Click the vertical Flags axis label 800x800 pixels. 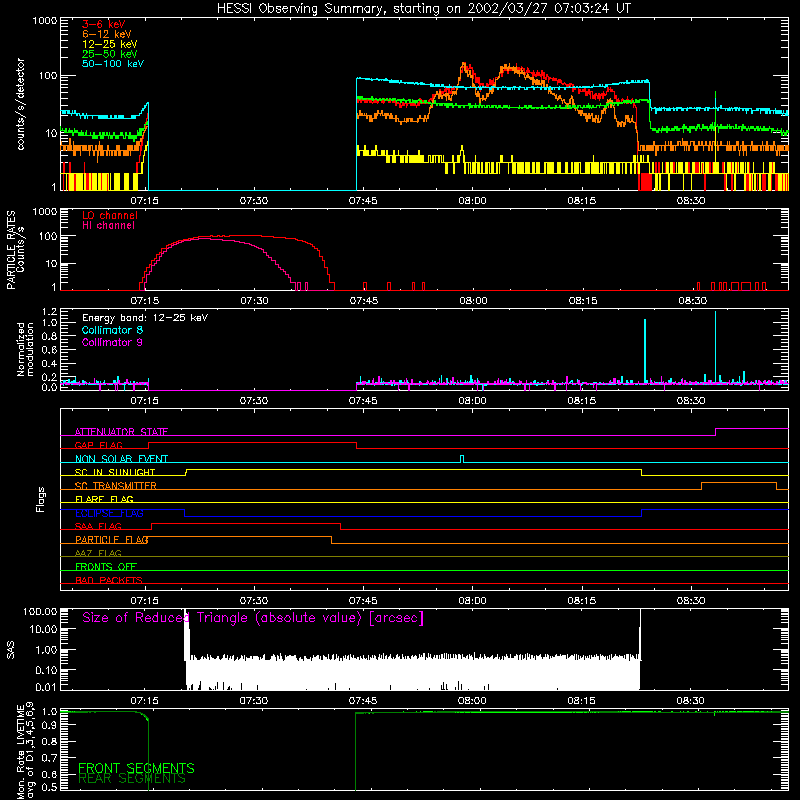tap(41, 499)
